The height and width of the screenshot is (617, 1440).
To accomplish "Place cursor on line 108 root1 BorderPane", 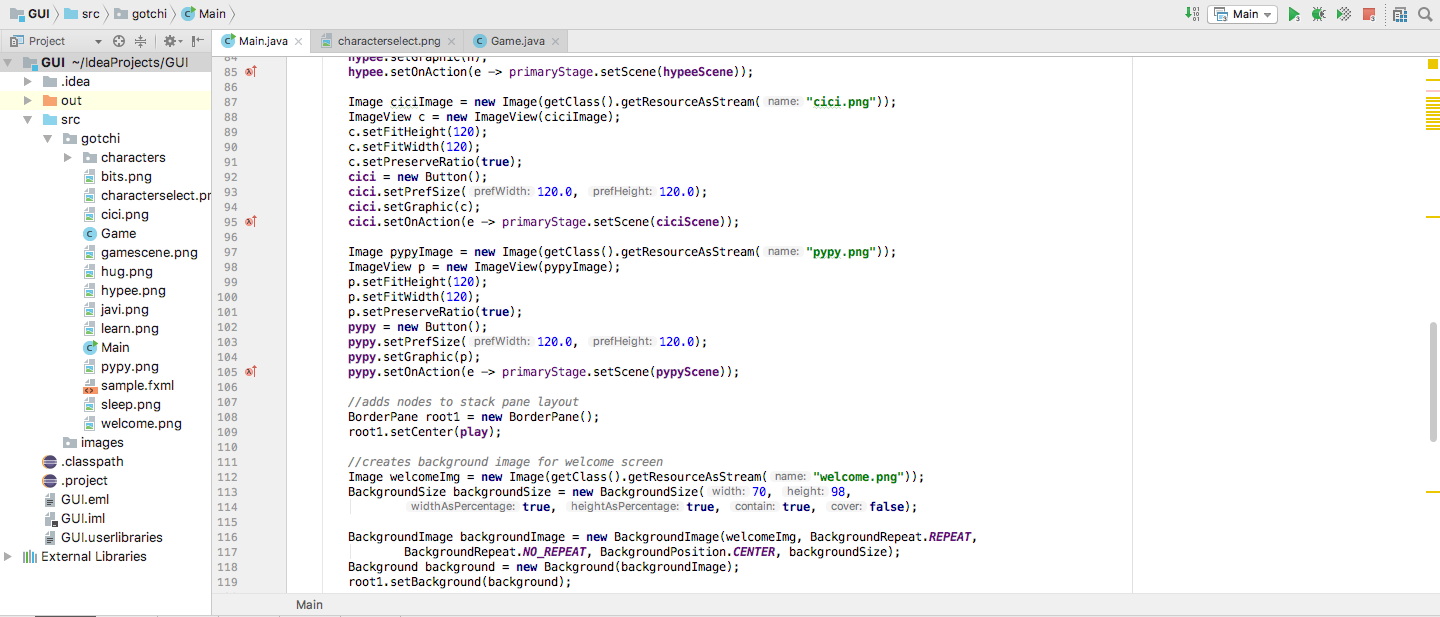I will (x=473, y=417).
